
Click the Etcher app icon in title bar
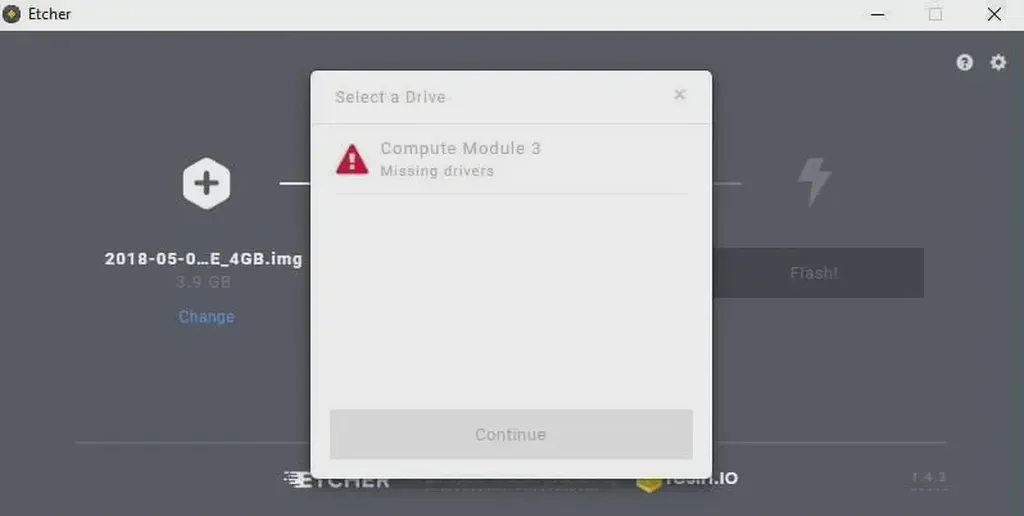click(x=12, y=14)
